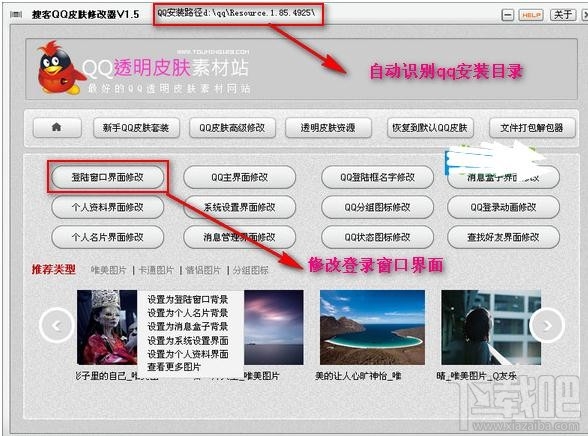Click 消息管理界面修改 button

pyautogui.click(x=240, y=237)
